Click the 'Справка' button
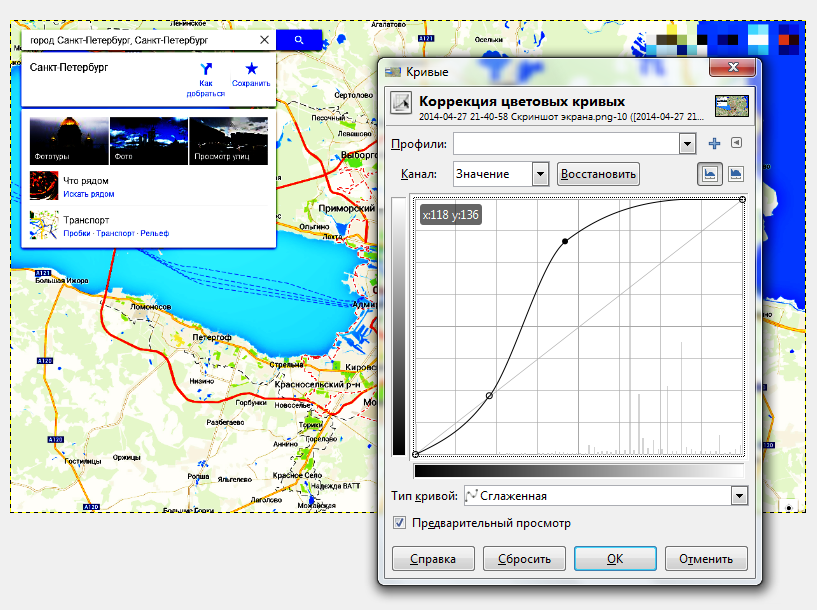The height and width of the screenshot is (610, 817). click(433, 559)
